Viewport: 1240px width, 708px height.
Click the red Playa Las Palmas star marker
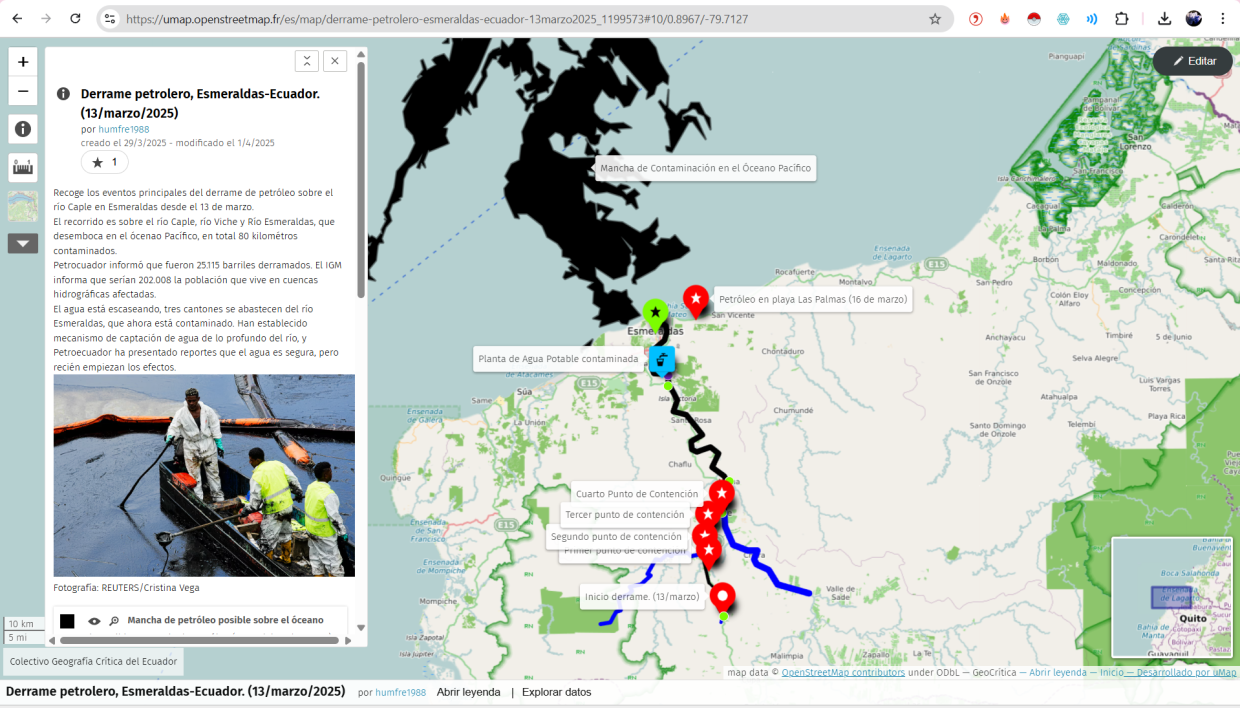pyautogui.click(x=696, y=299)
